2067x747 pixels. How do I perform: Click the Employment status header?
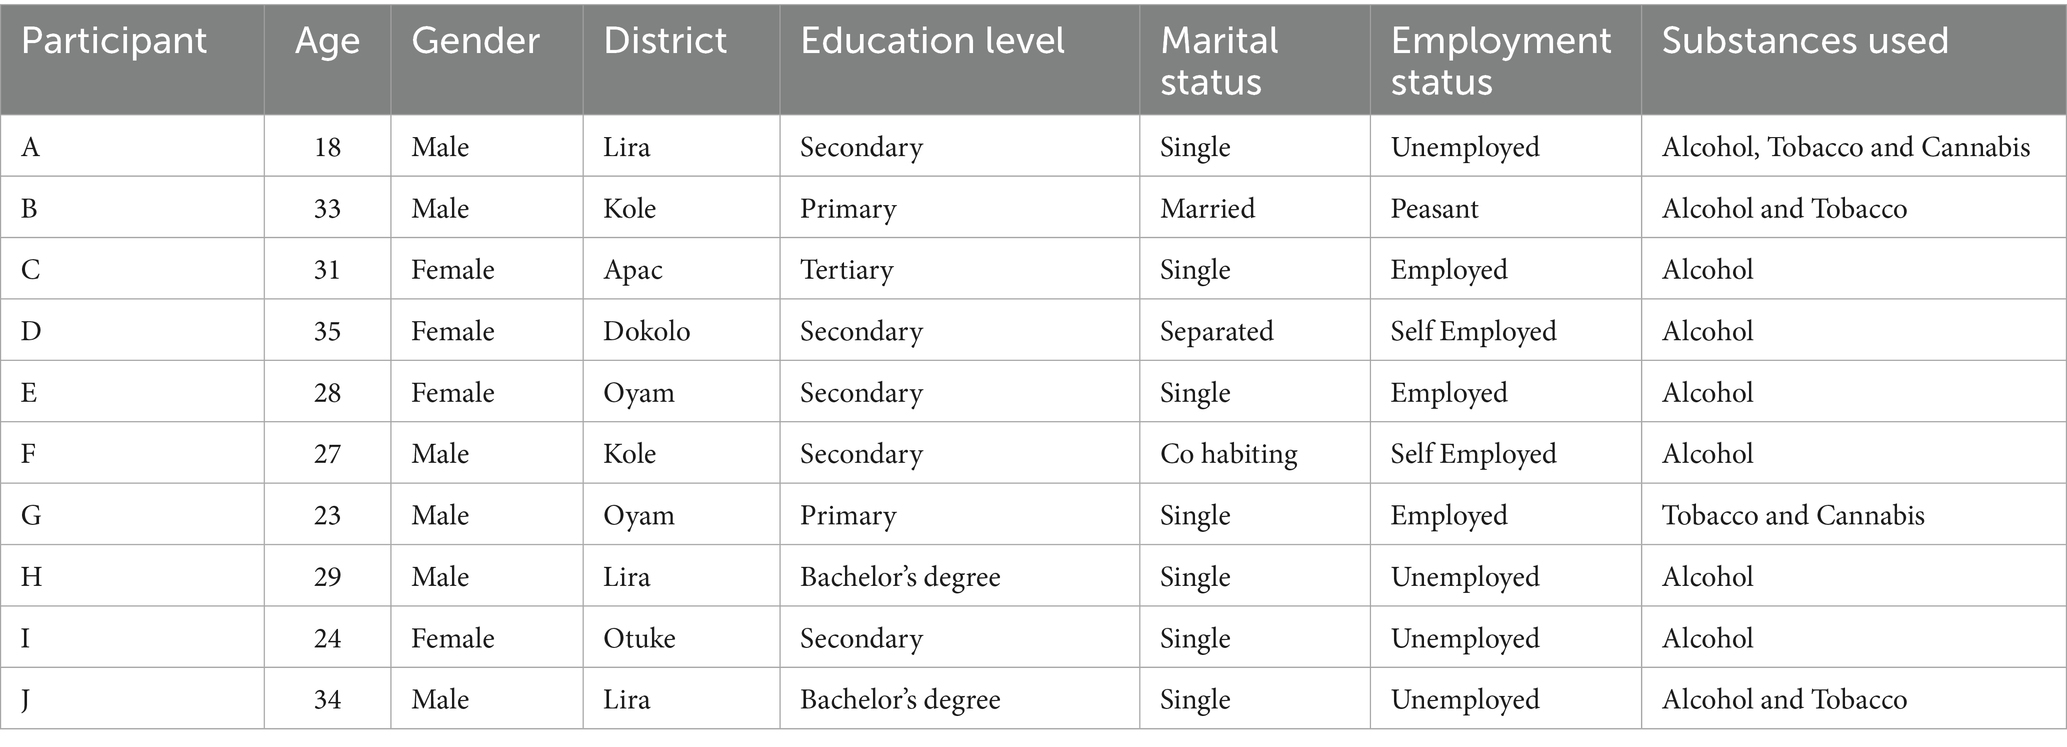(1500, 61)
